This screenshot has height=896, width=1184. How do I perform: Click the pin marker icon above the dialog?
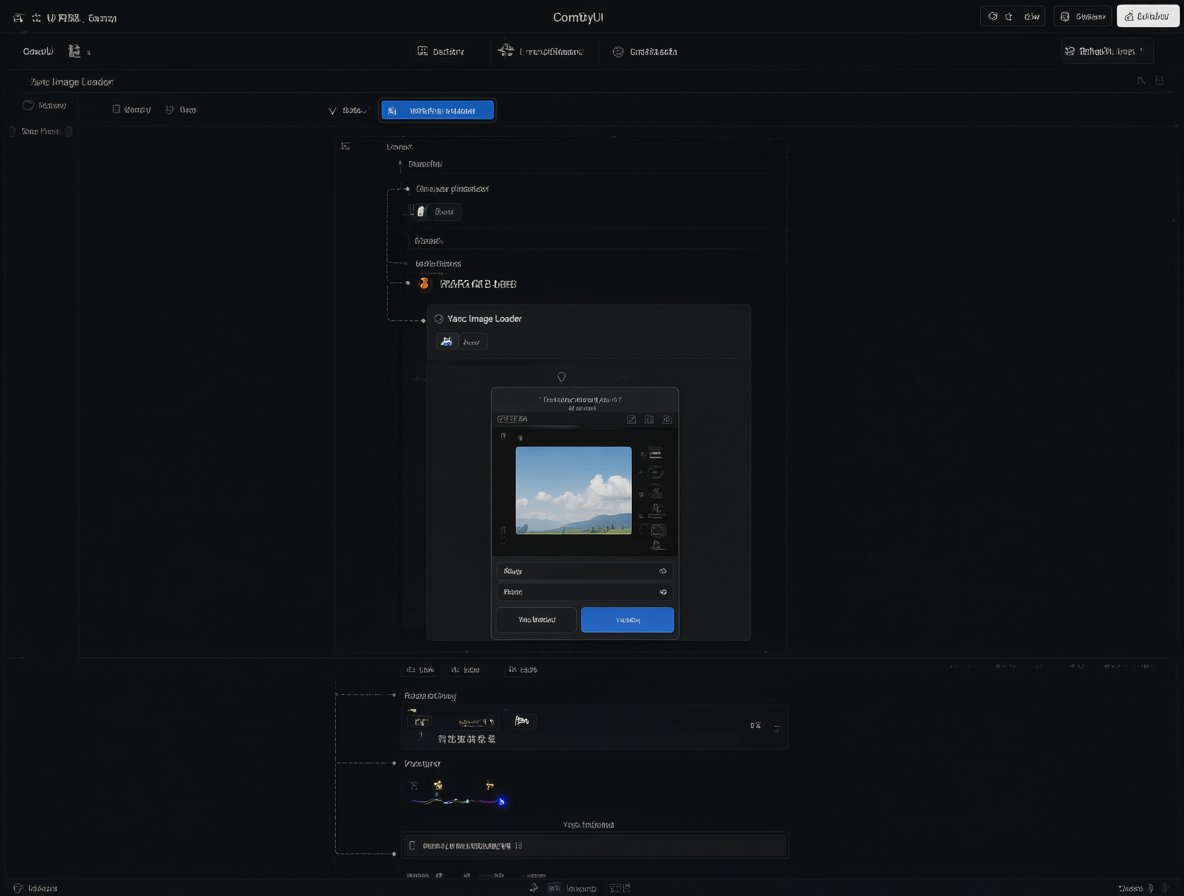[561, 377]
